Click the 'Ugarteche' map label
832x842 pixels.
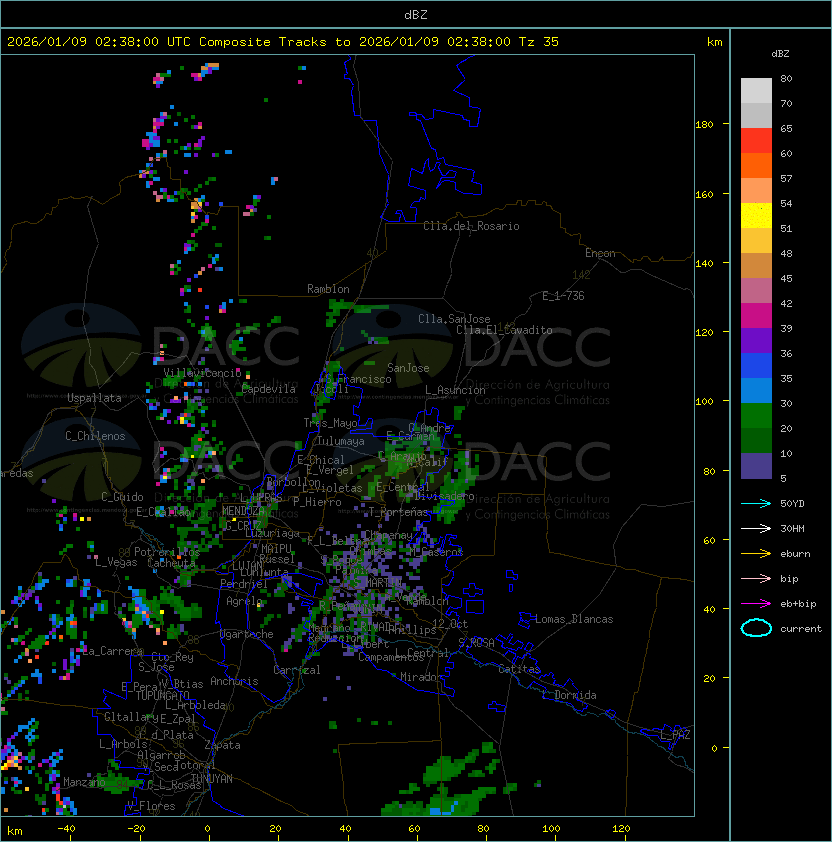tap(247, 634)
